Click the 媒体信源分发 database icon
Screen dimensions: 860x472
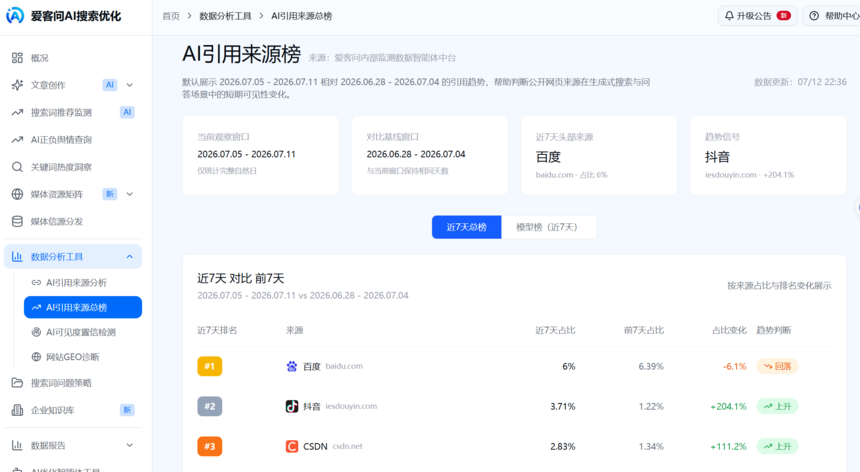point(18,221)
